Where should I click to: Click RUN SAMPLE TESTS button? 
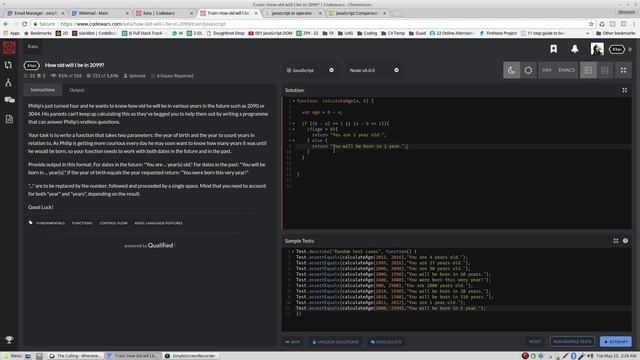click(x=572, y=342)
